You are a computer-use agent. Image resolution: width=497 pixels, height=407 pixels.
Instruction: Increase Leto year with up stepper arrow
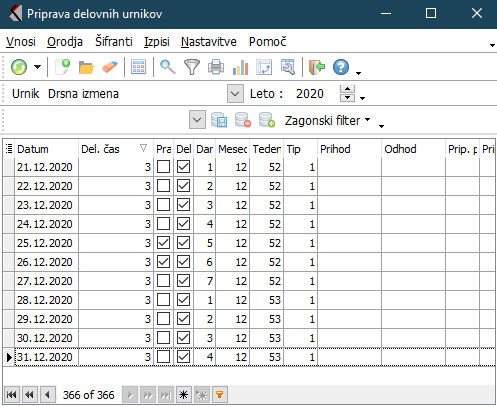point(347,89)
